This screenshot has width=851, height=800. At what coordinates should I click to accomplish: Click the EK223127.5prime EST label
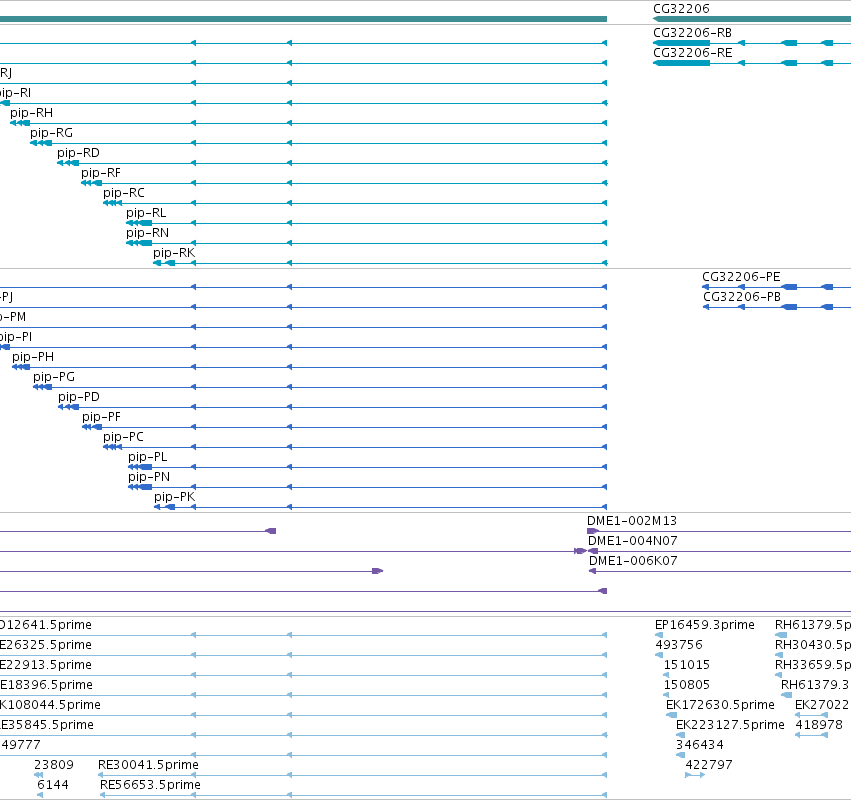(731, 725)
